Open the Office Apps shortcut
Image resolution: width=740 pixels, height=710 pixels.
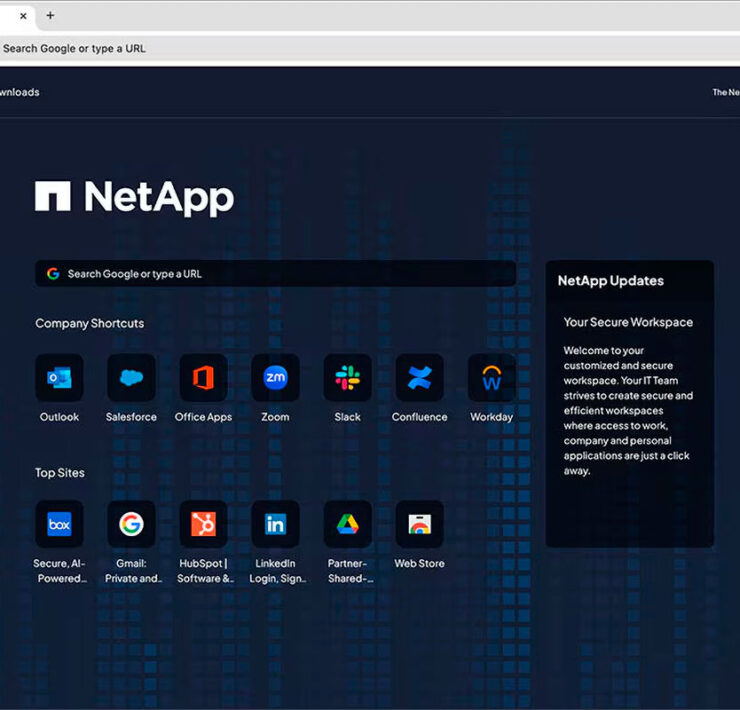point(203,378)
